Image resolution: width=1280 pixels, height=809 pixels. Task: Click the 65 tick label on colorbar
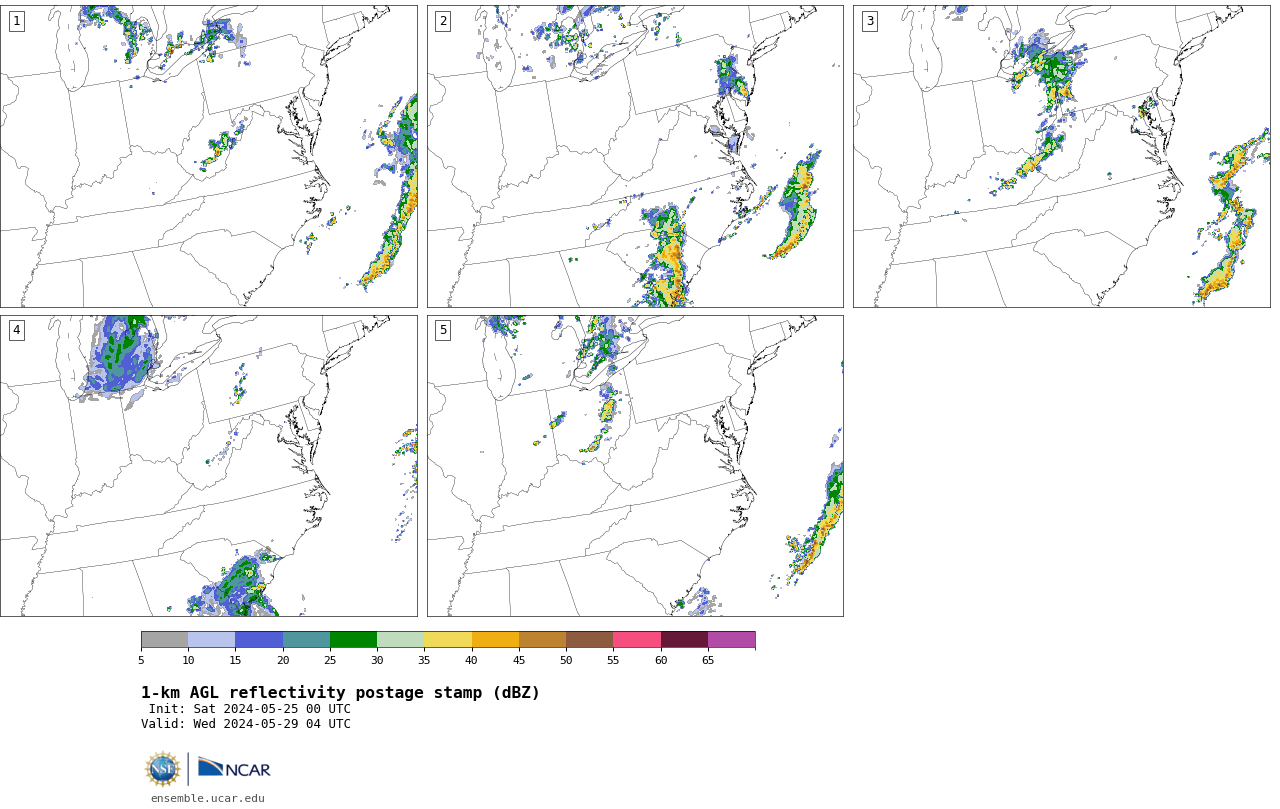tap(708, 660)
